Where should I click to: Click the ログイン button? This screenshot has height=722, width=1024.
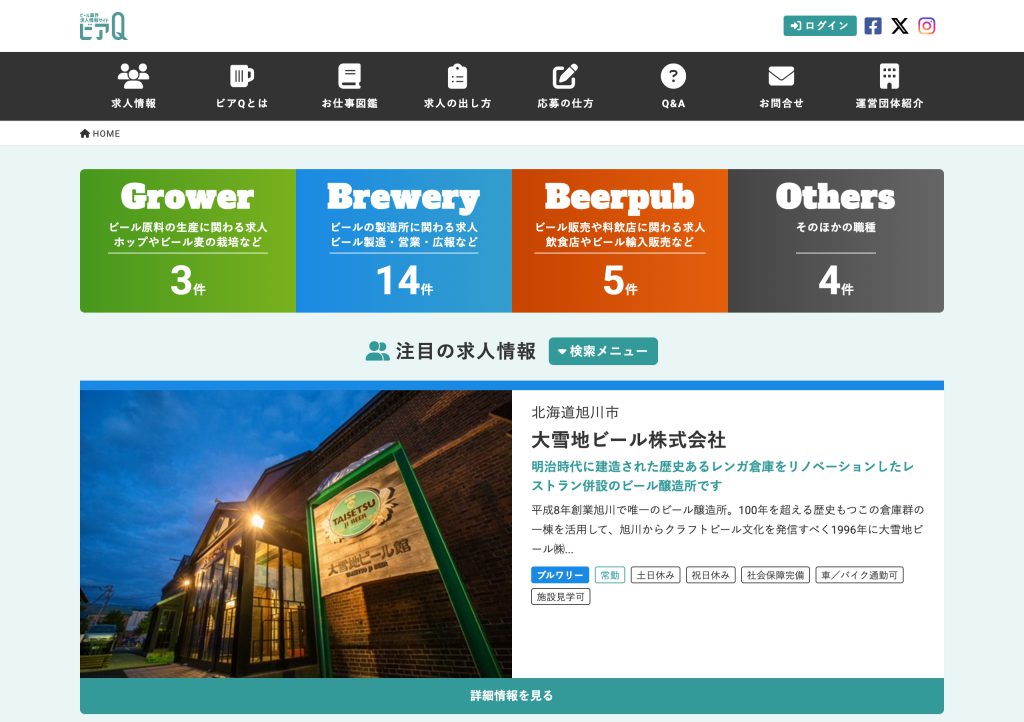coord(819,25)
